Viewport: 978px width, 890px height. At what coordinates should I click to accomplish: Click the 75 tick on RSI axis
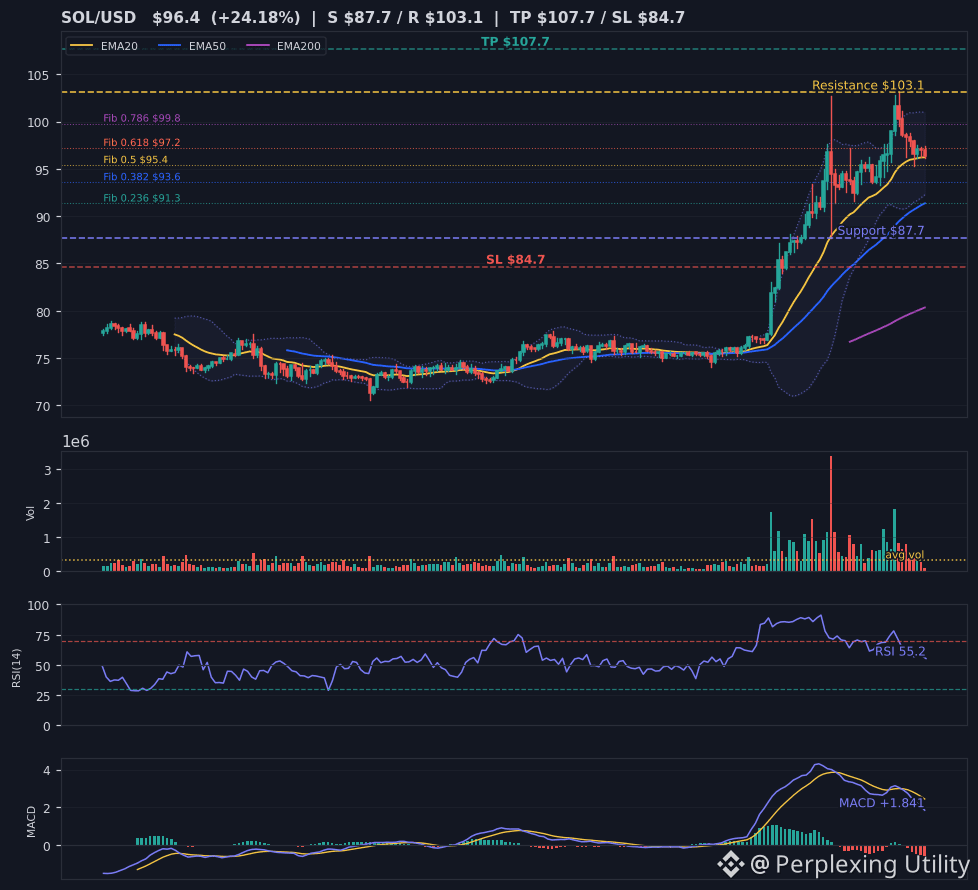tap(42, 636)
